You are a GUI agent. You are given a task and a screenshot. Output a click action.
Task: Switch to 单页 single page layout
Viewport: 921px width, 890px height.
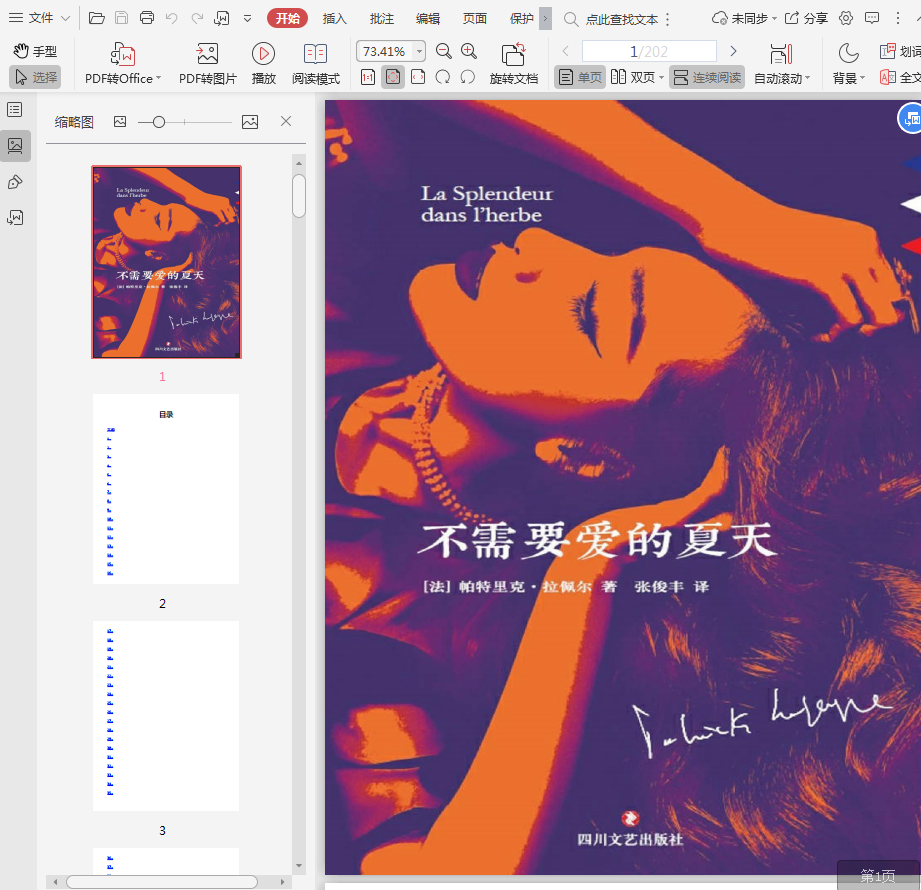pos(580,77)
